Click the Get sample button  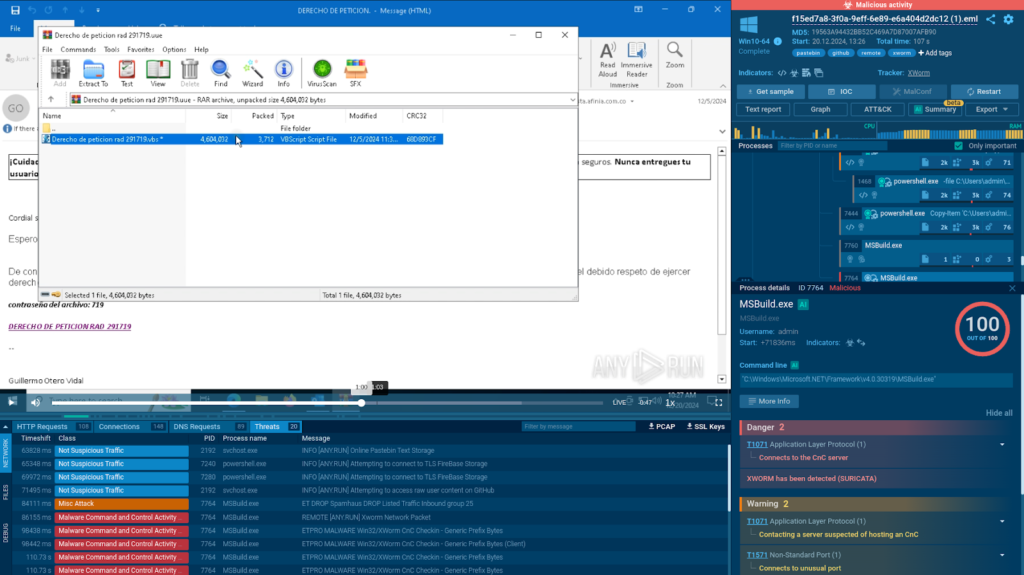(769, 91)
